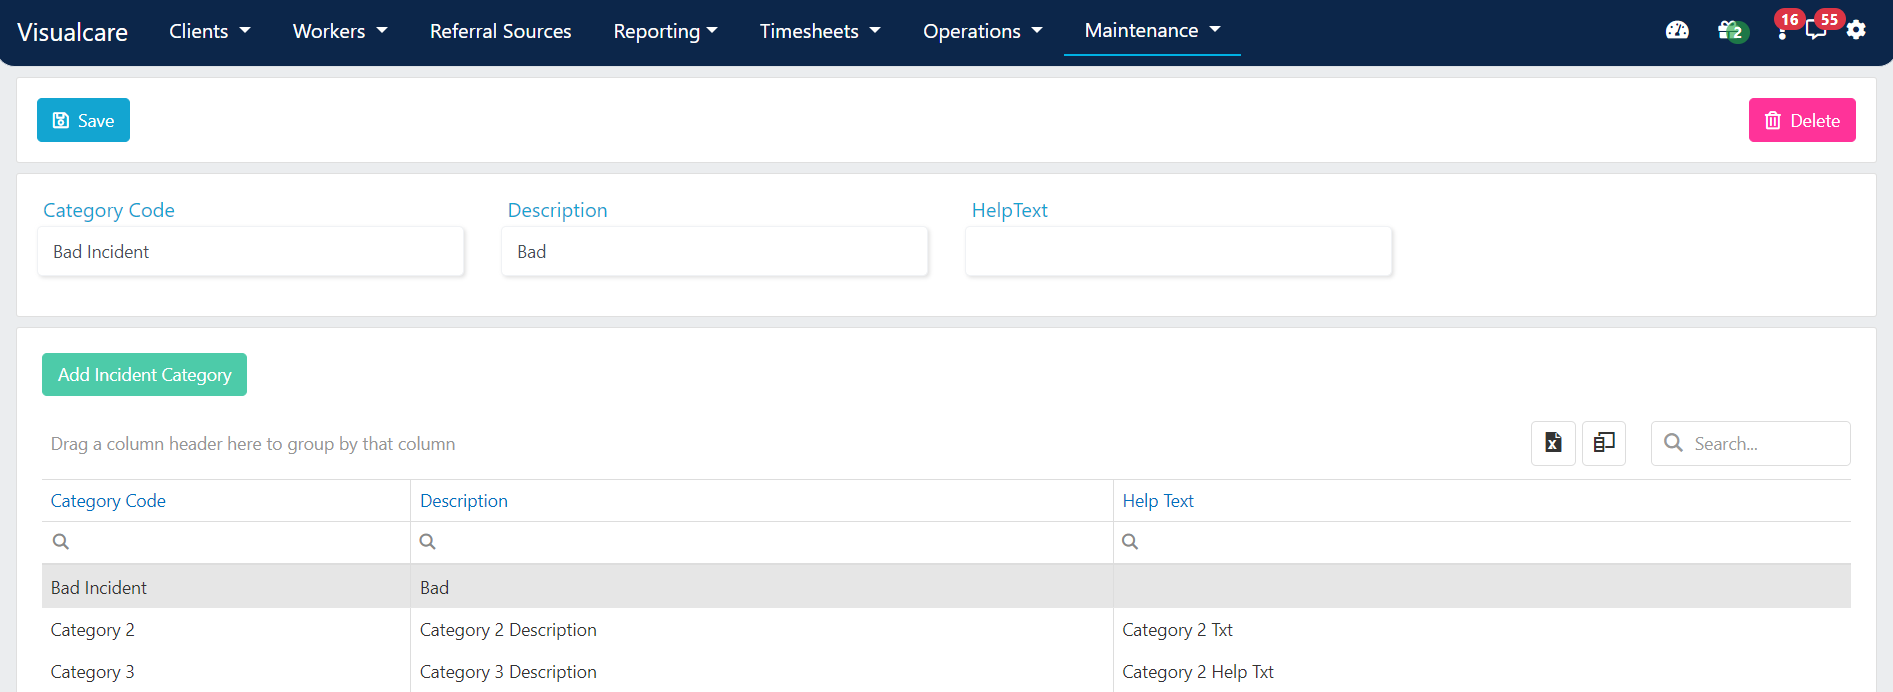The height and width of the screenshot is (692, 1893).
Task: Expand the Clients menu
Action: click(210, 31)
